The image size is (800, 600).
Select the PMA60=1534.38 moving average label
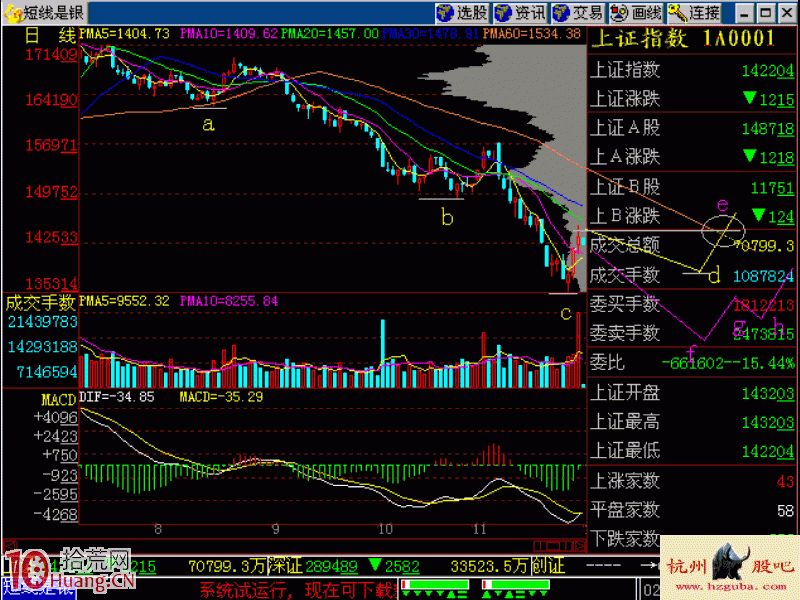[x=532, y=34]
